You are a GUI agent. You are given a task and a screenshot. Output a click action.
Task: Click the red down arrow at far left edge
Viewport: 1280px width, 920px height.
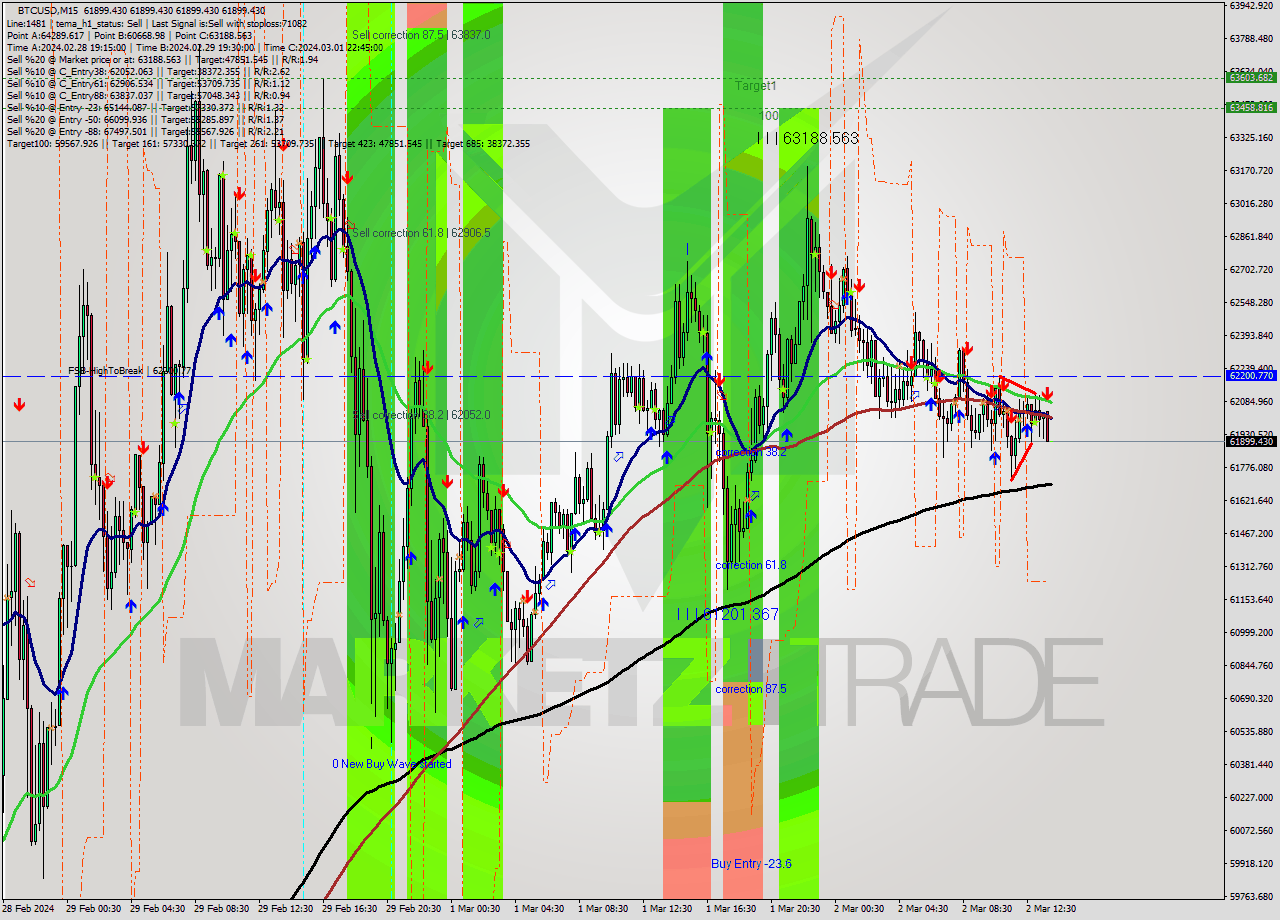(19, 405)
